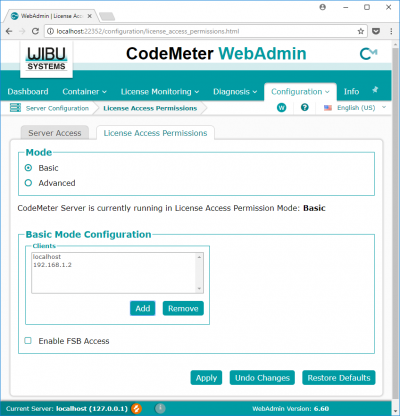
Task: Click the Apply button
Action: coord(206,378)
